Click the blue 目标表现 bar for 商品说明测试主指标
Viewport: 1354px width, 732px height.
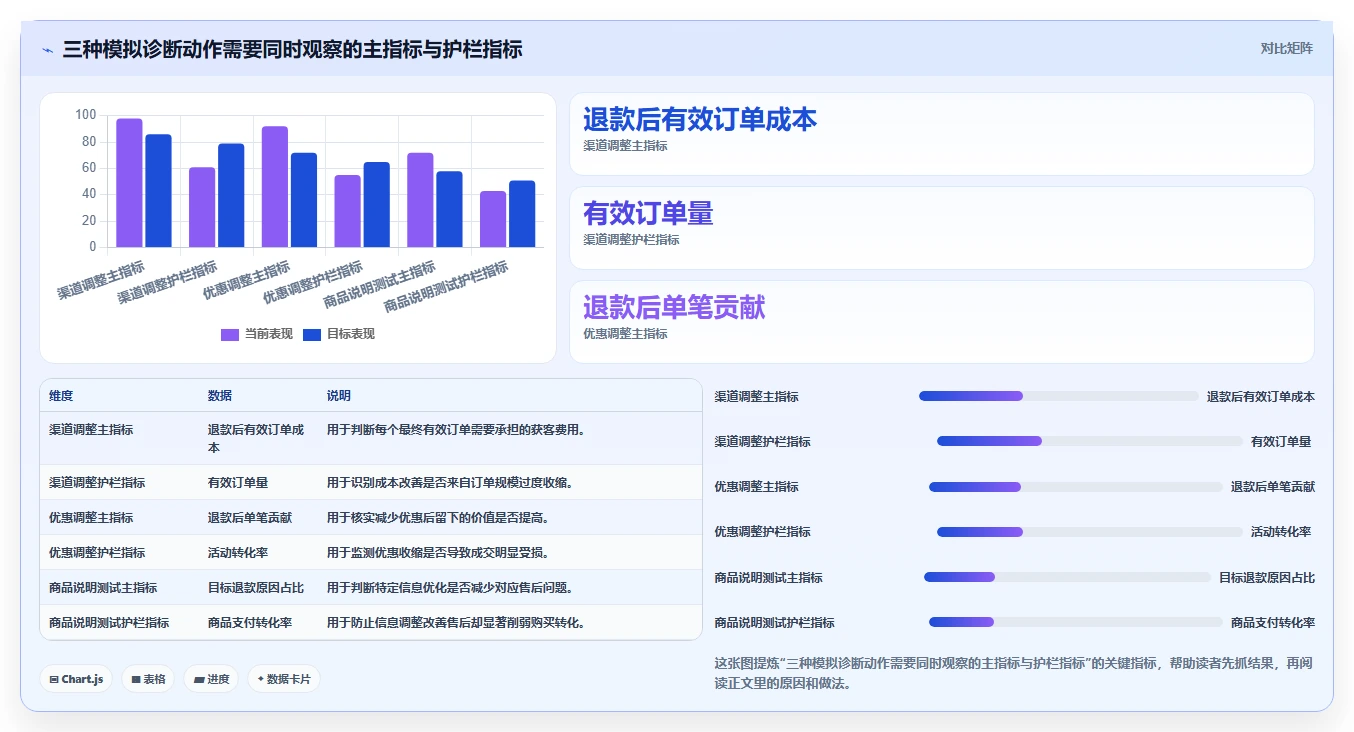pyautogui.click(x=450, y=209)
